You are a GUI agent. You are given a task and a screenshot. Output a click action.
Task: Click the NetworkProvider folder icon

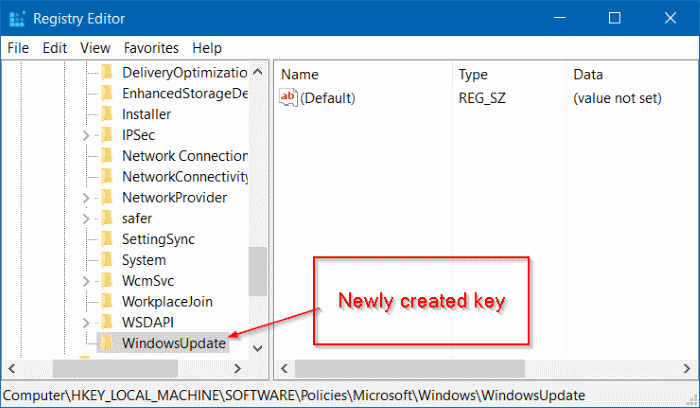pos(107,197)
